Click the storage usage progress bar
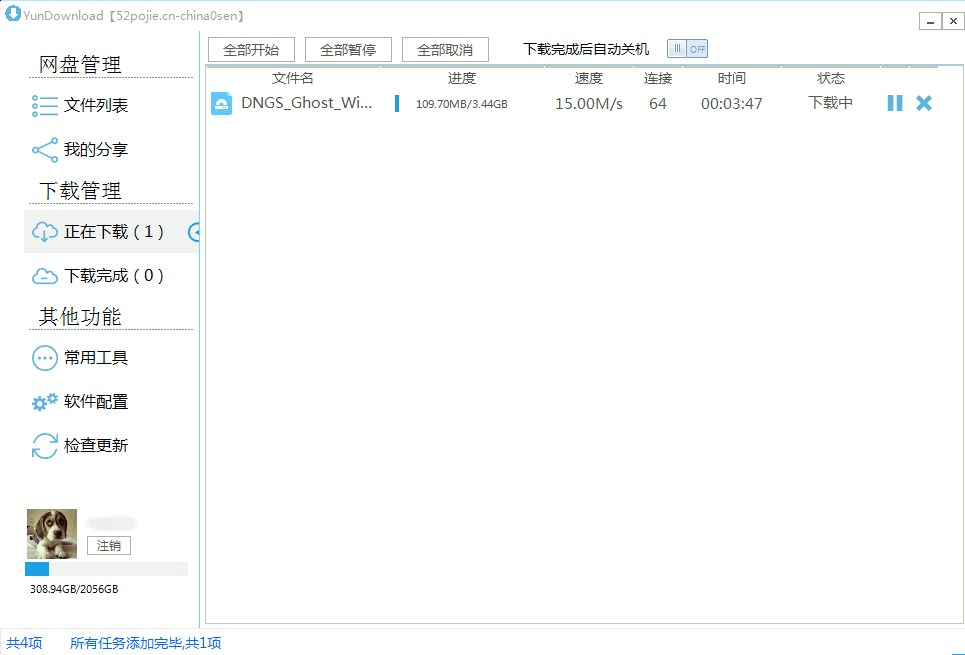Image resolution: width=965 pixels, height=655 pixels. [106, 569]
